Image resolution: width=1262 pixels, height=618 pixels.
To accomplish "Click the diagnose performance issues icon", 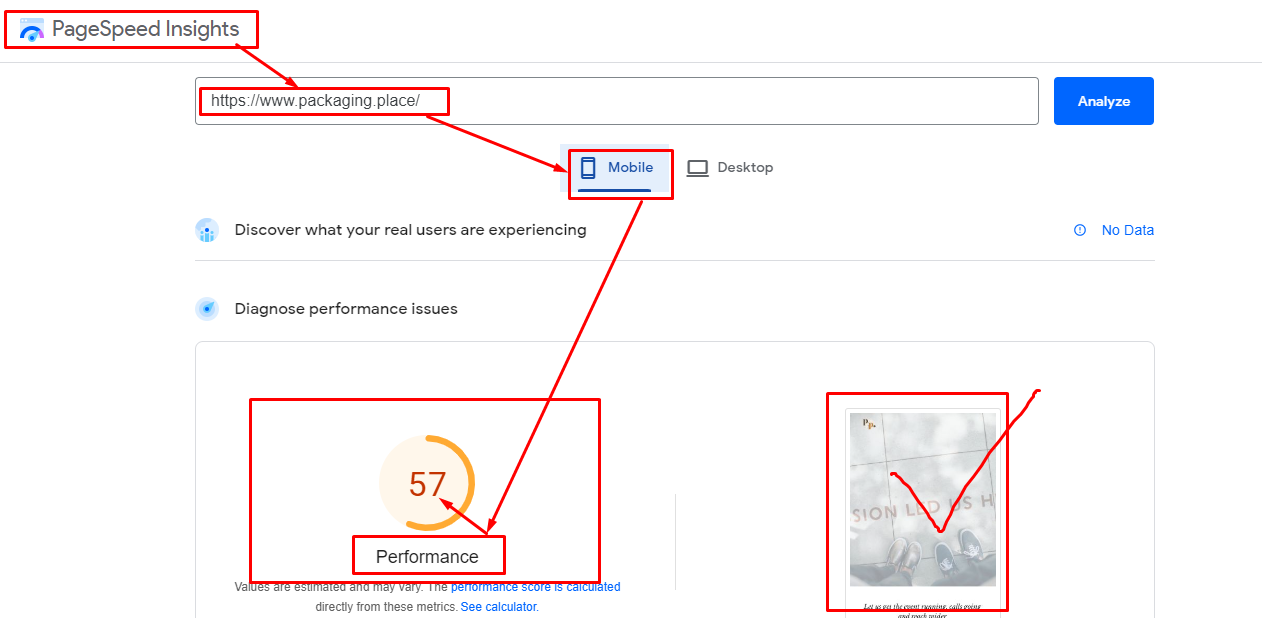I will coord(207,309).
